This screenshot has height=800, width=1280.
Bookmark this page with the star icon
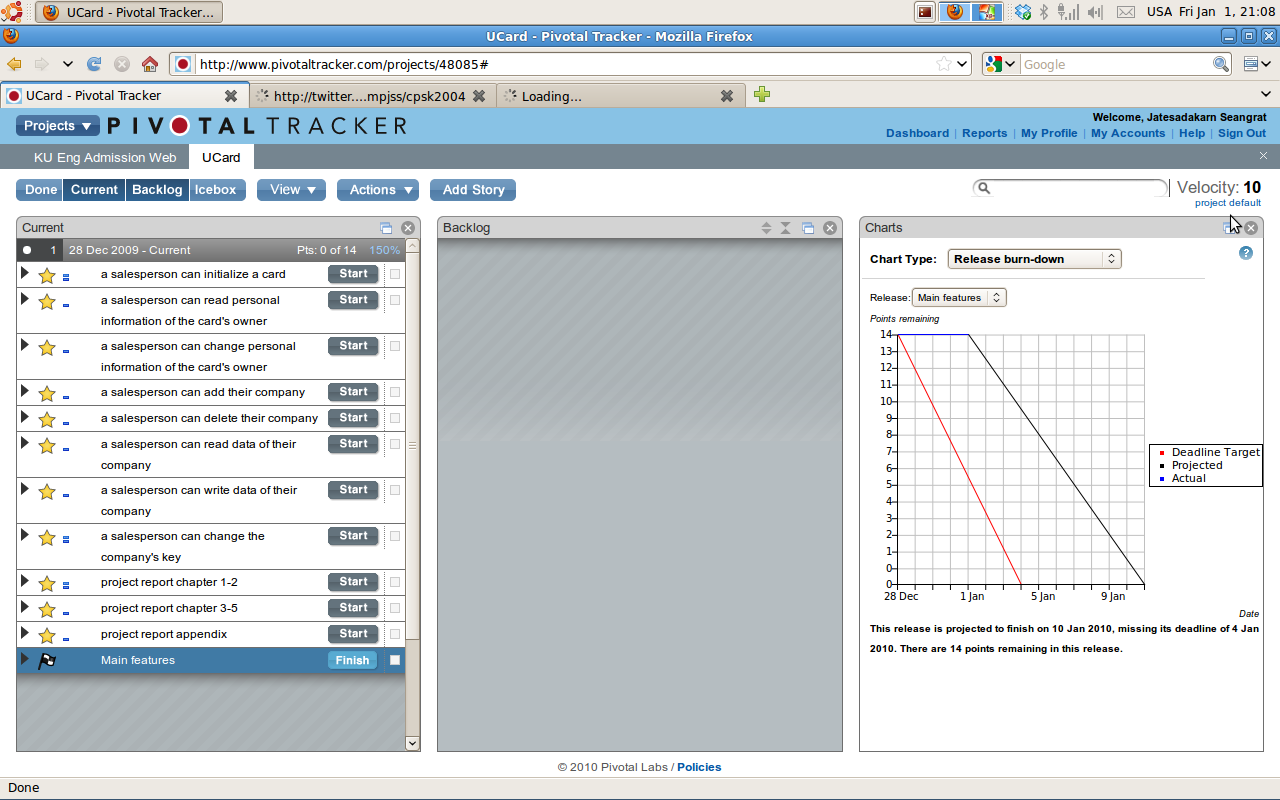point(944,64)
